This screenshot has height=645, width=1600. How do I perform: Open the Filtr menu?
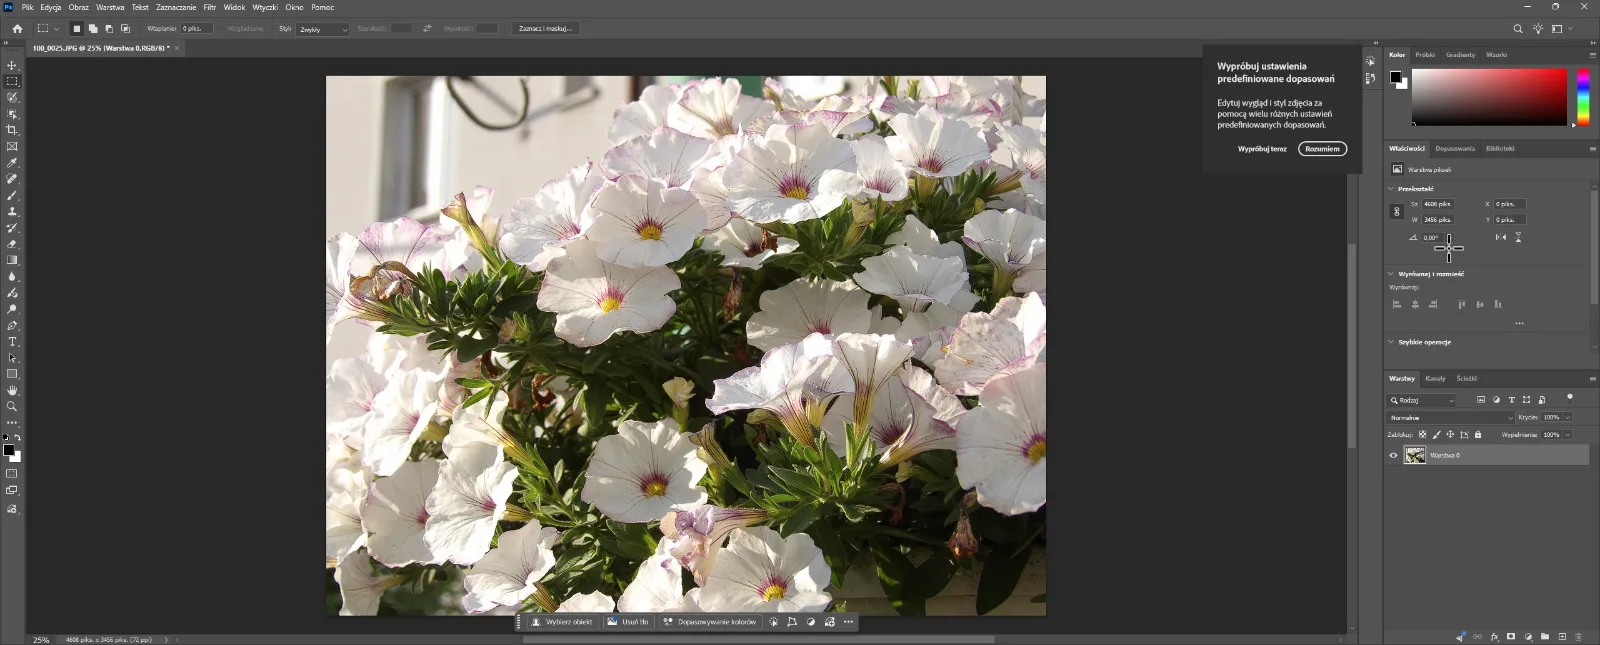click(x=210, y=7)
